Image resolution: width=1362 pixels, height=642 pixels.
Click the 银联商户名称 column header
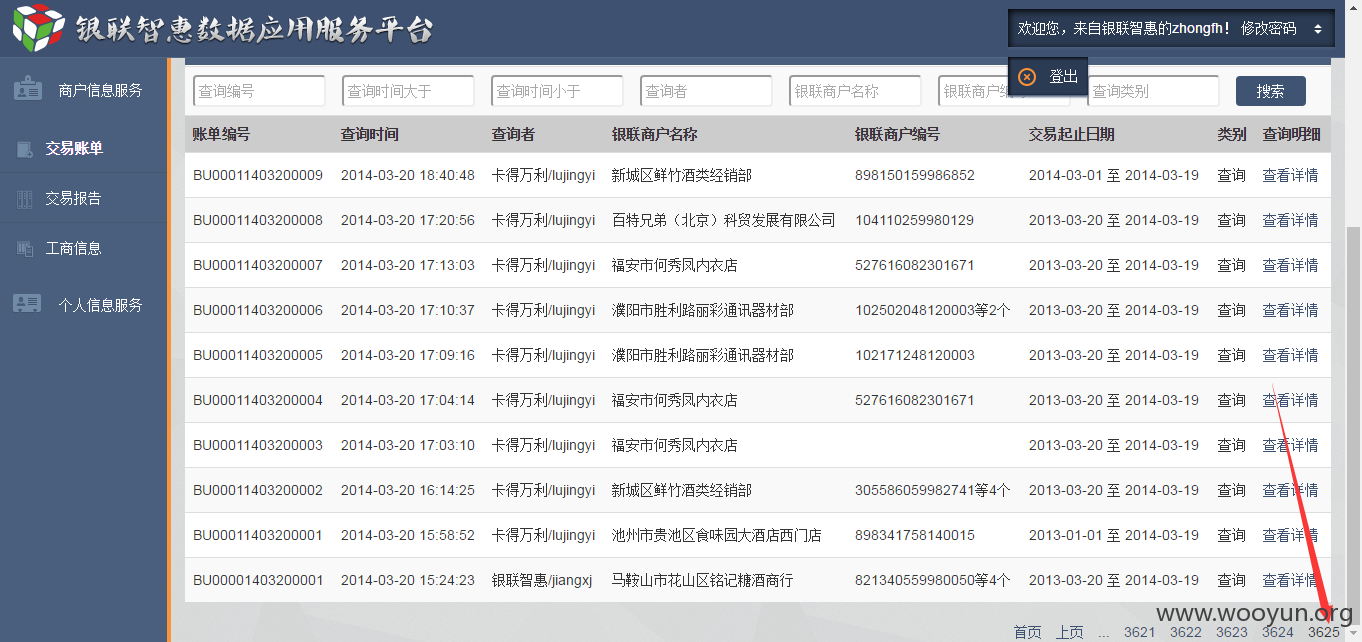tap(654, 134)
